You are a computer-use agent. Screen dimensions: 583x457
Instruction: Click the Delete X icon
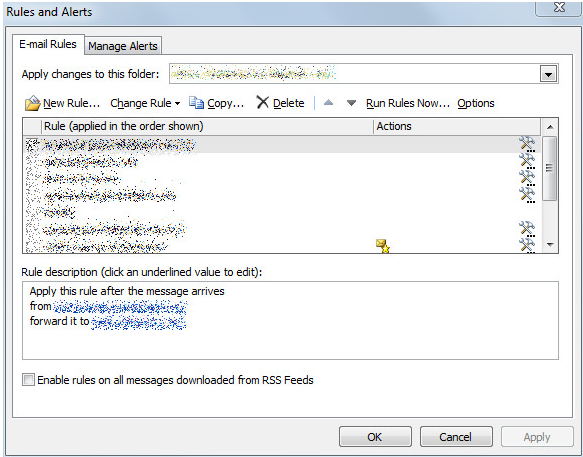pos(262,102)
